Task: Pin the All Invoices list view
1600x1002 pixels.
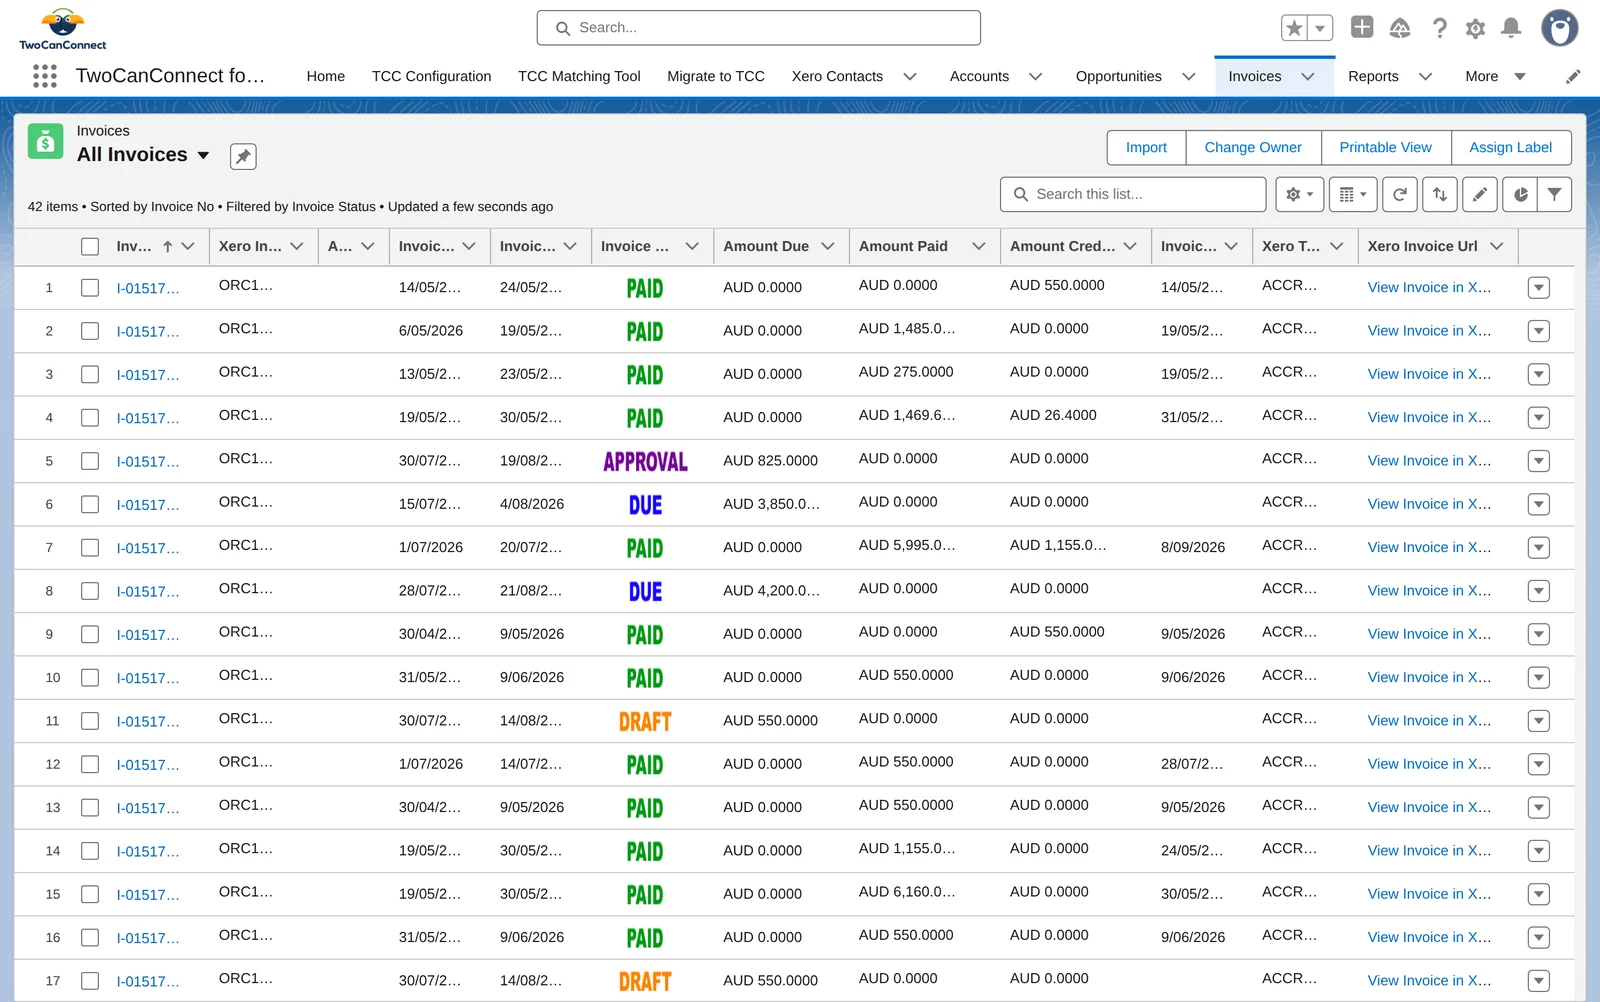Action: tap(243, 156)
